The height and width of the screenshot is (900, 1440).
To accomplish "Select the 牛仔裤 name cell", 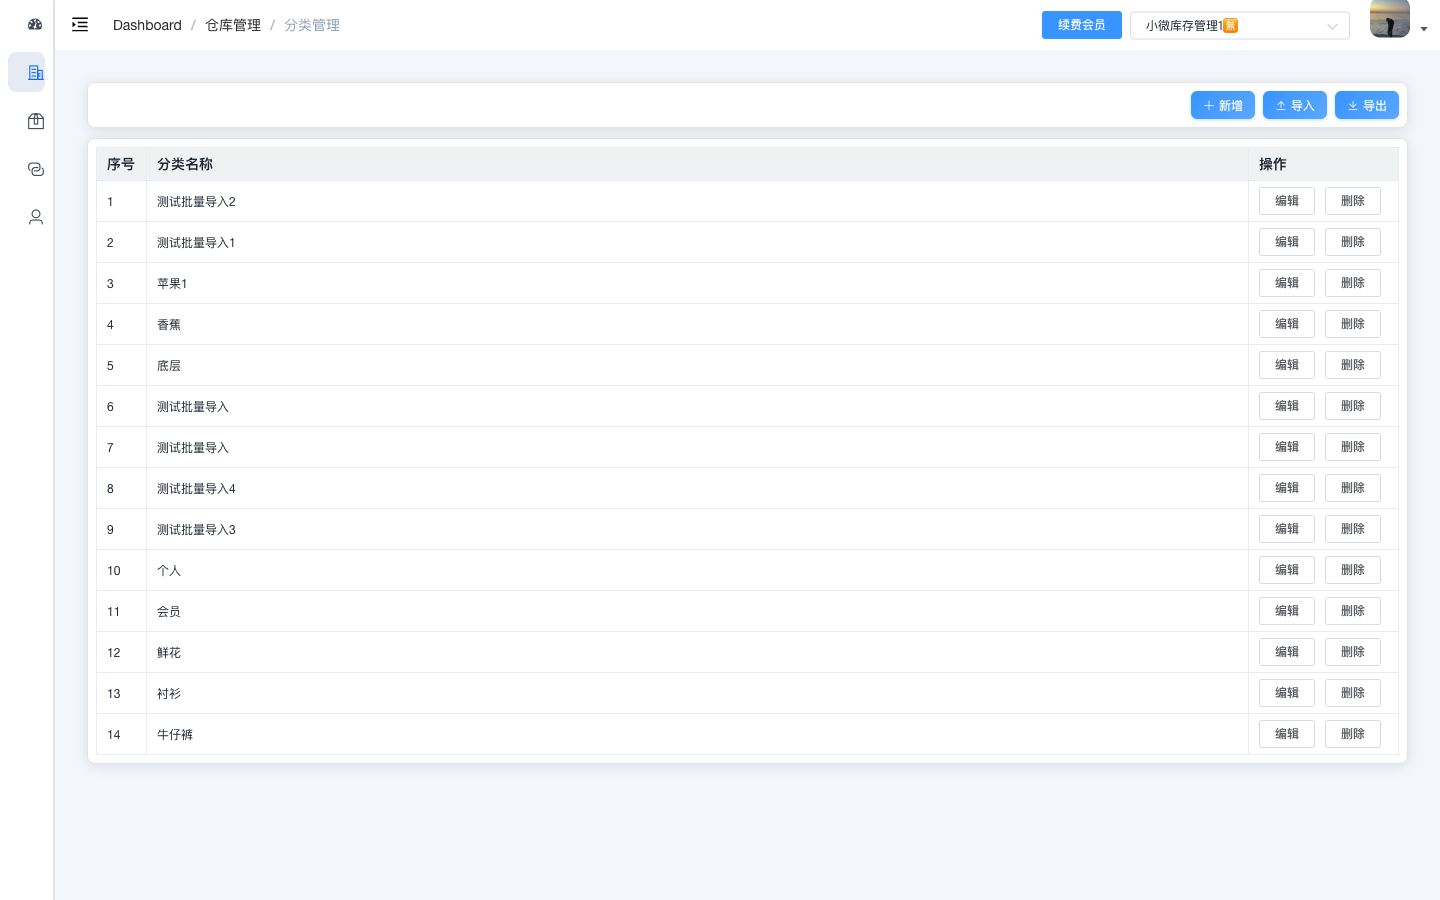I will pos(697,734).
